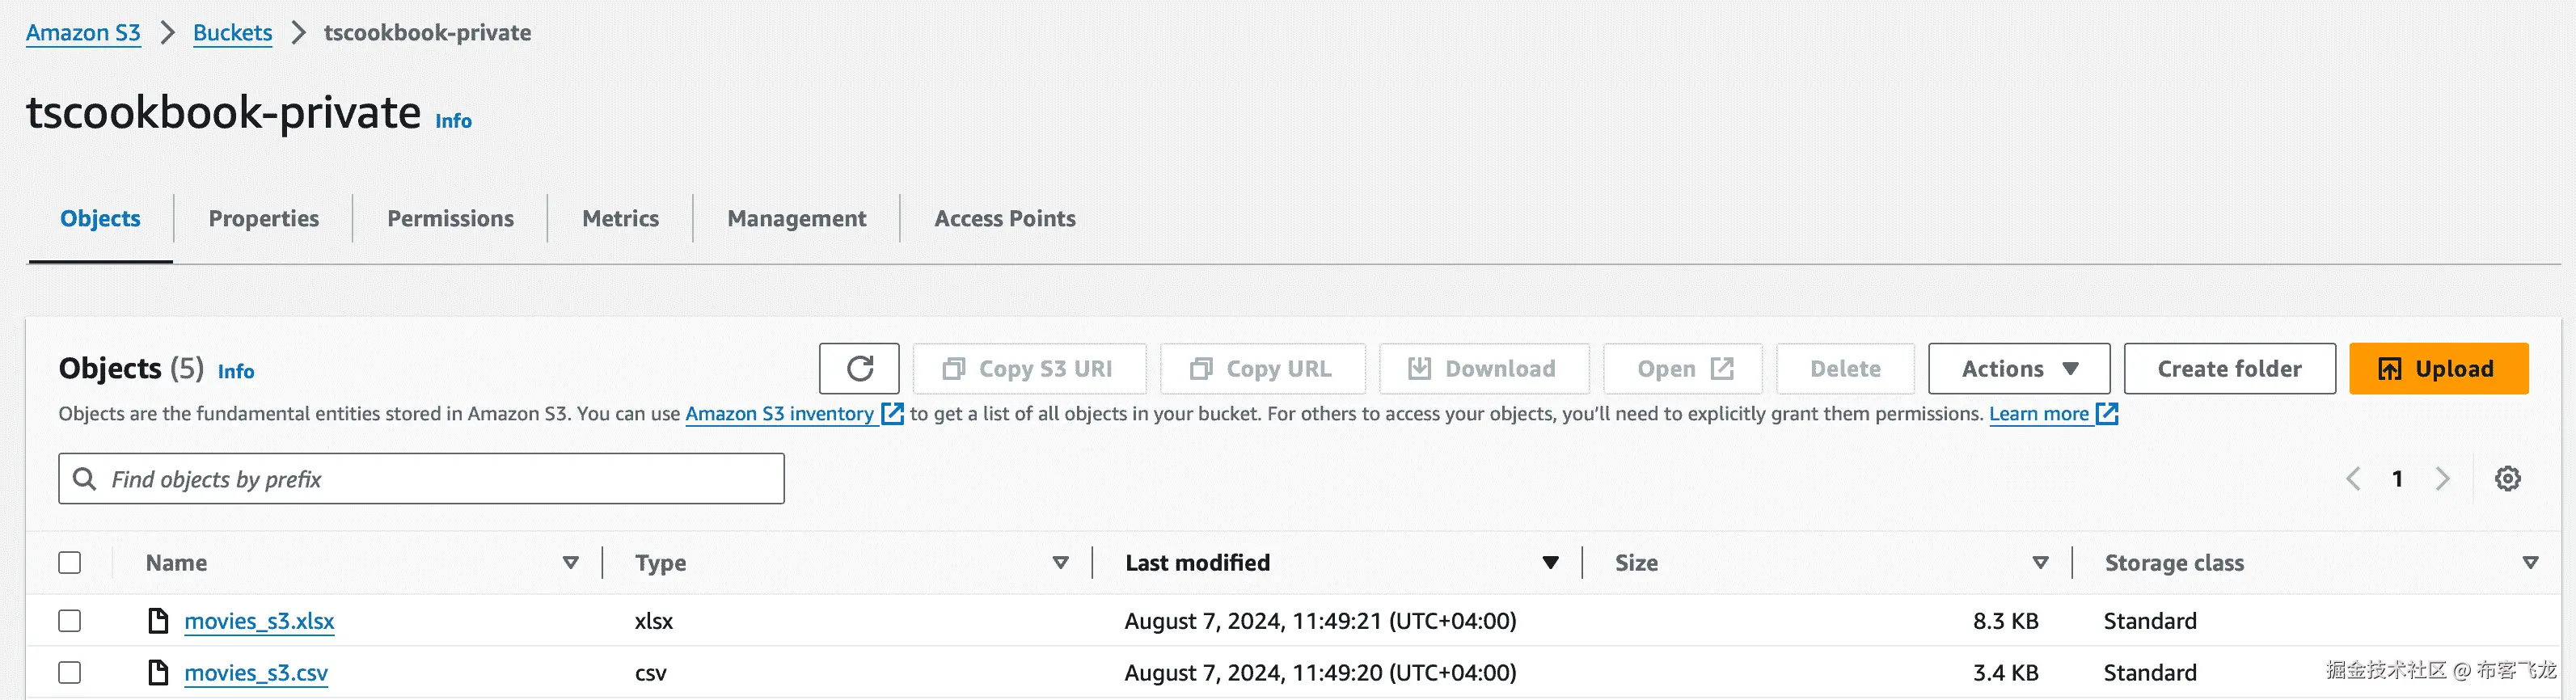This screenshot has height=700, width=2576.
Task: Check the movies_s3.csv row checkbox
Action: click(70, 673)
